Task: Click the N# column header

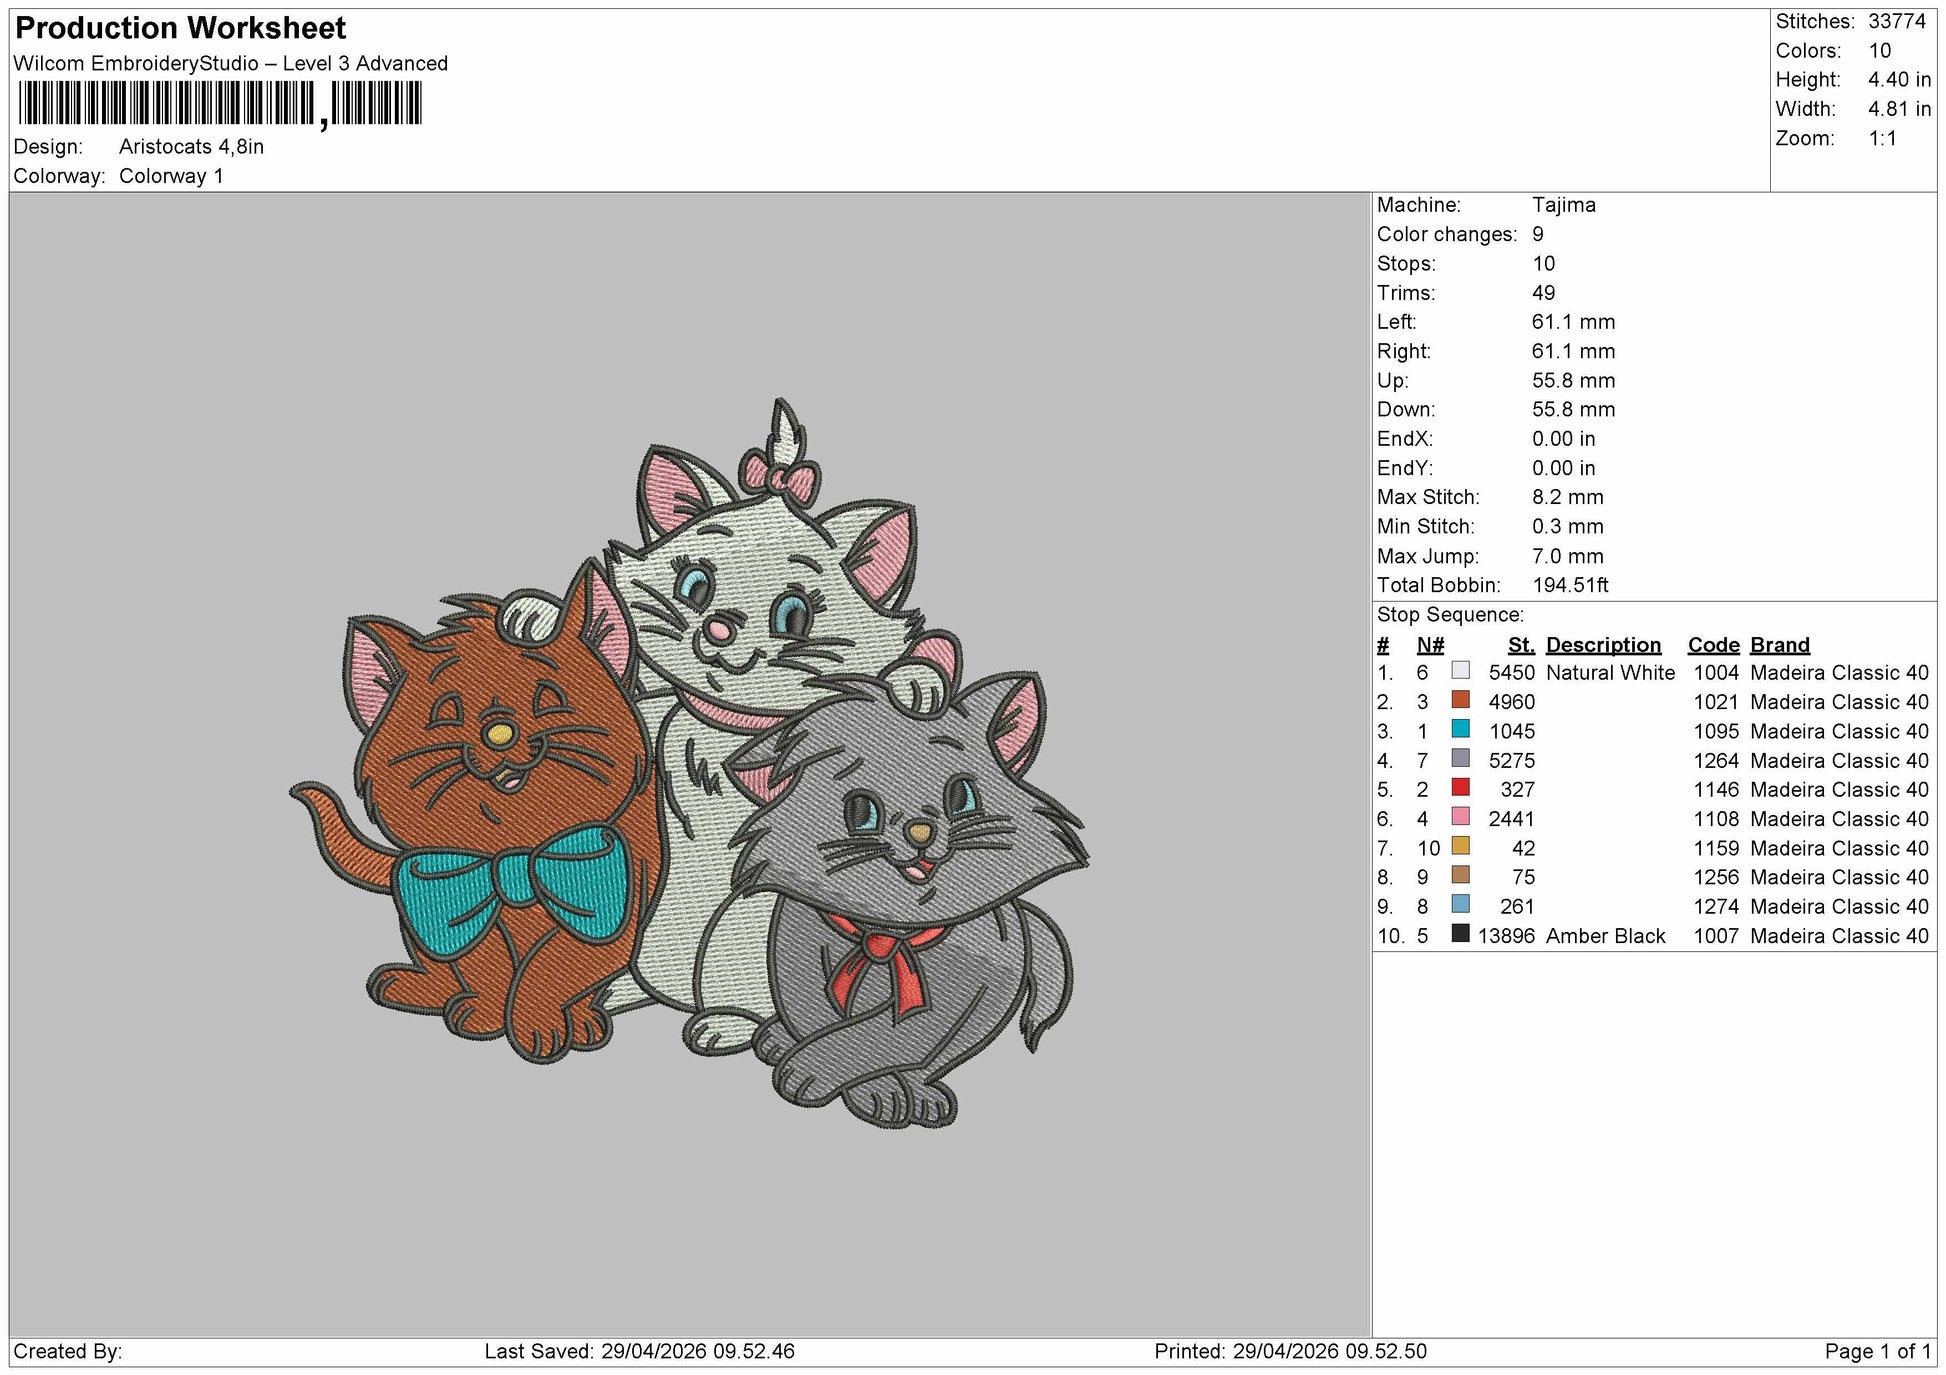Action: (1430, 645)
